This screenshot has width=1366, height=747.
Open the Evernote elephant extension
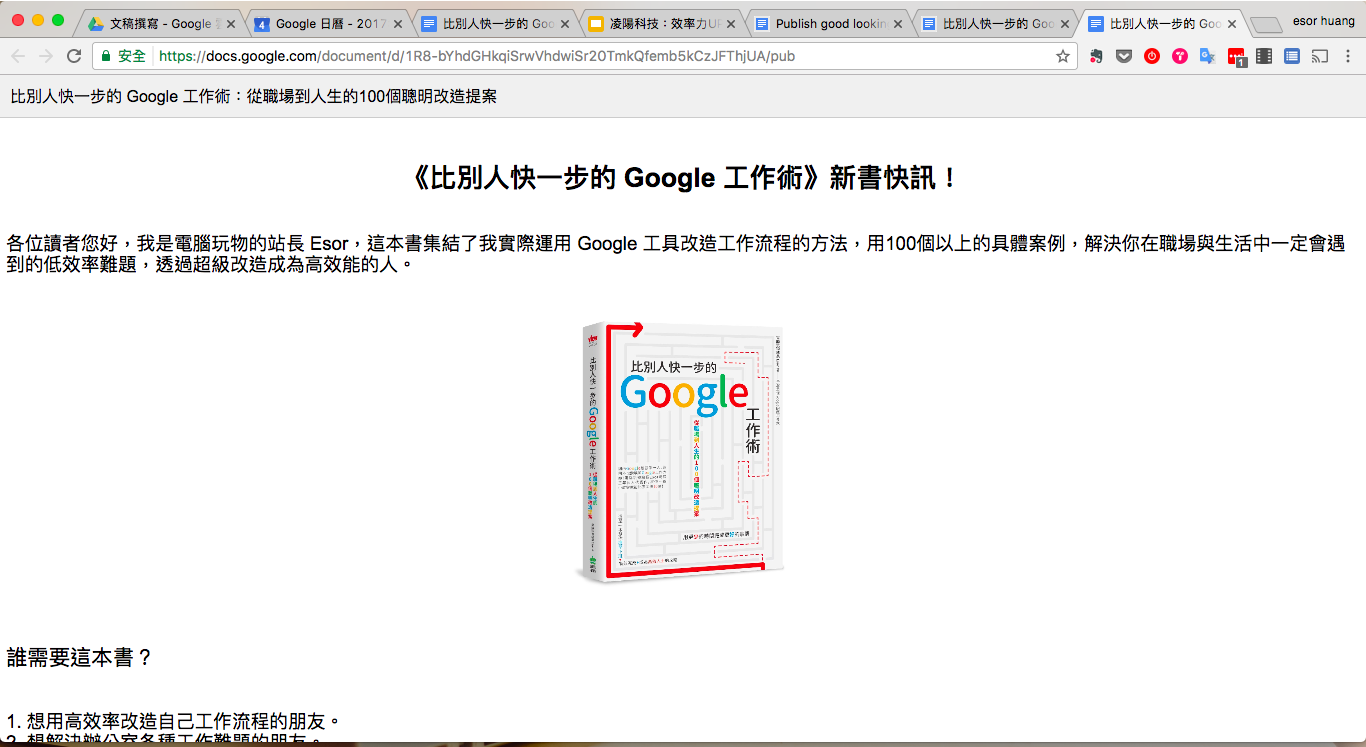[1096, 56]
